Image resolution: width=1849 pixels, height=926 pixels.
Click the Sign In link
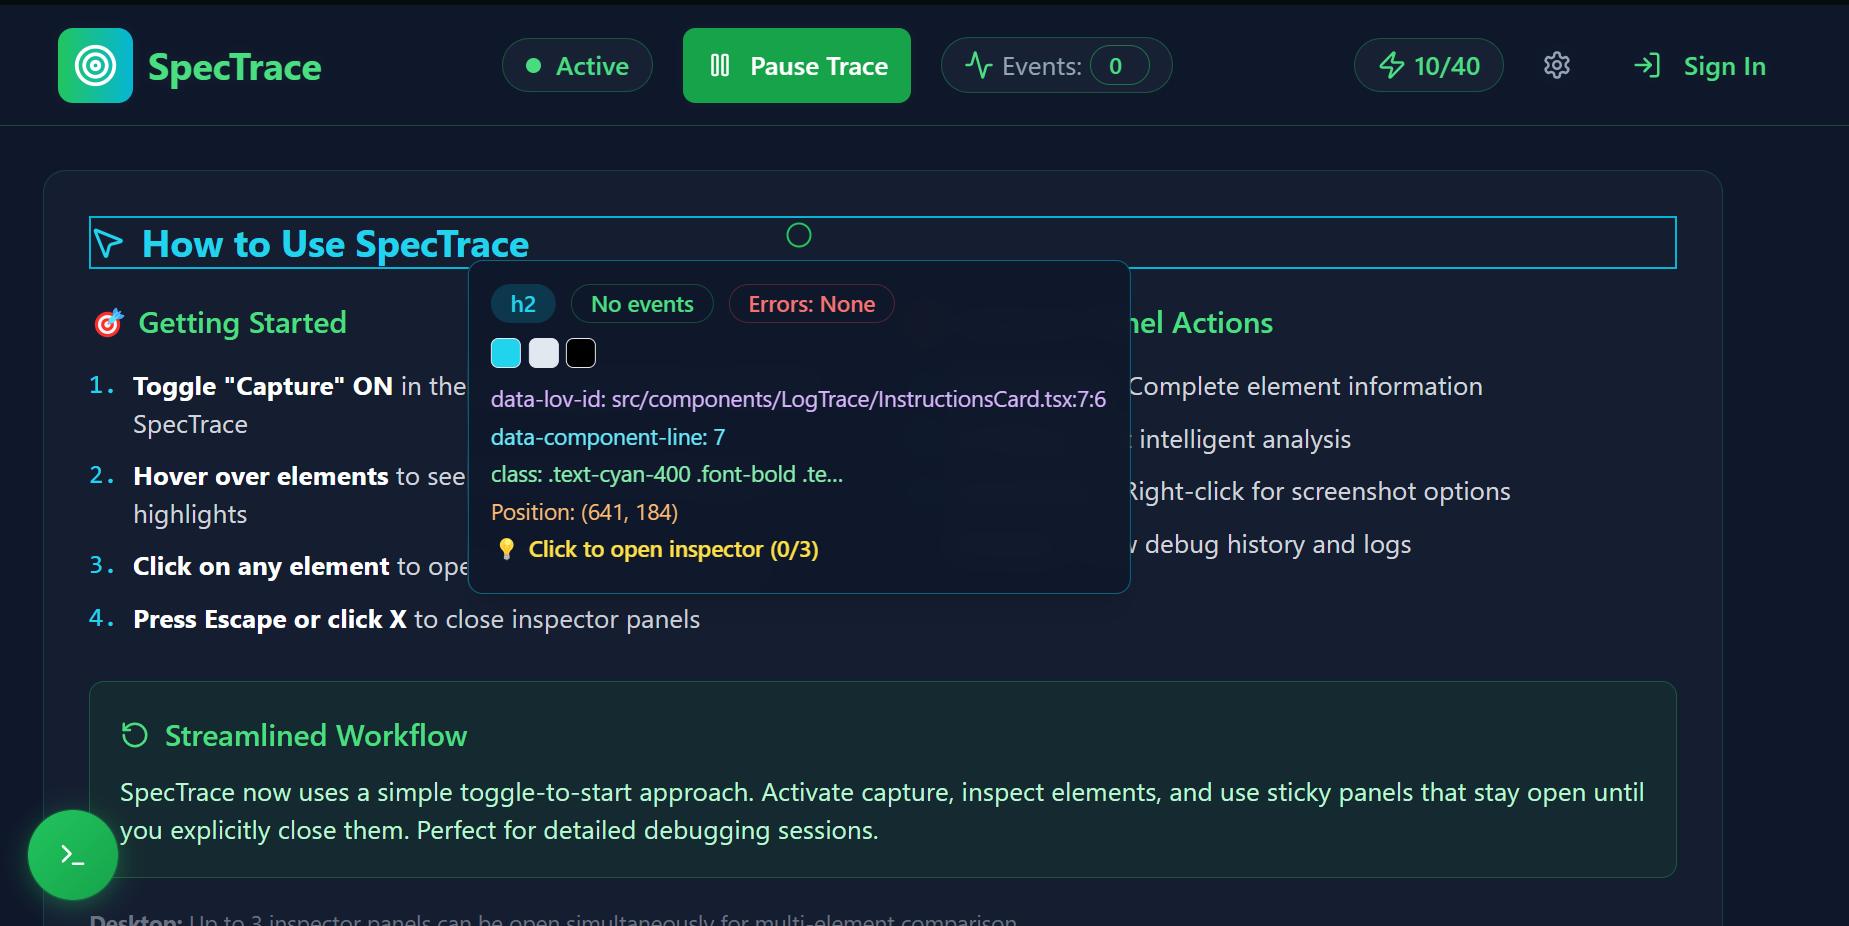1724,66
